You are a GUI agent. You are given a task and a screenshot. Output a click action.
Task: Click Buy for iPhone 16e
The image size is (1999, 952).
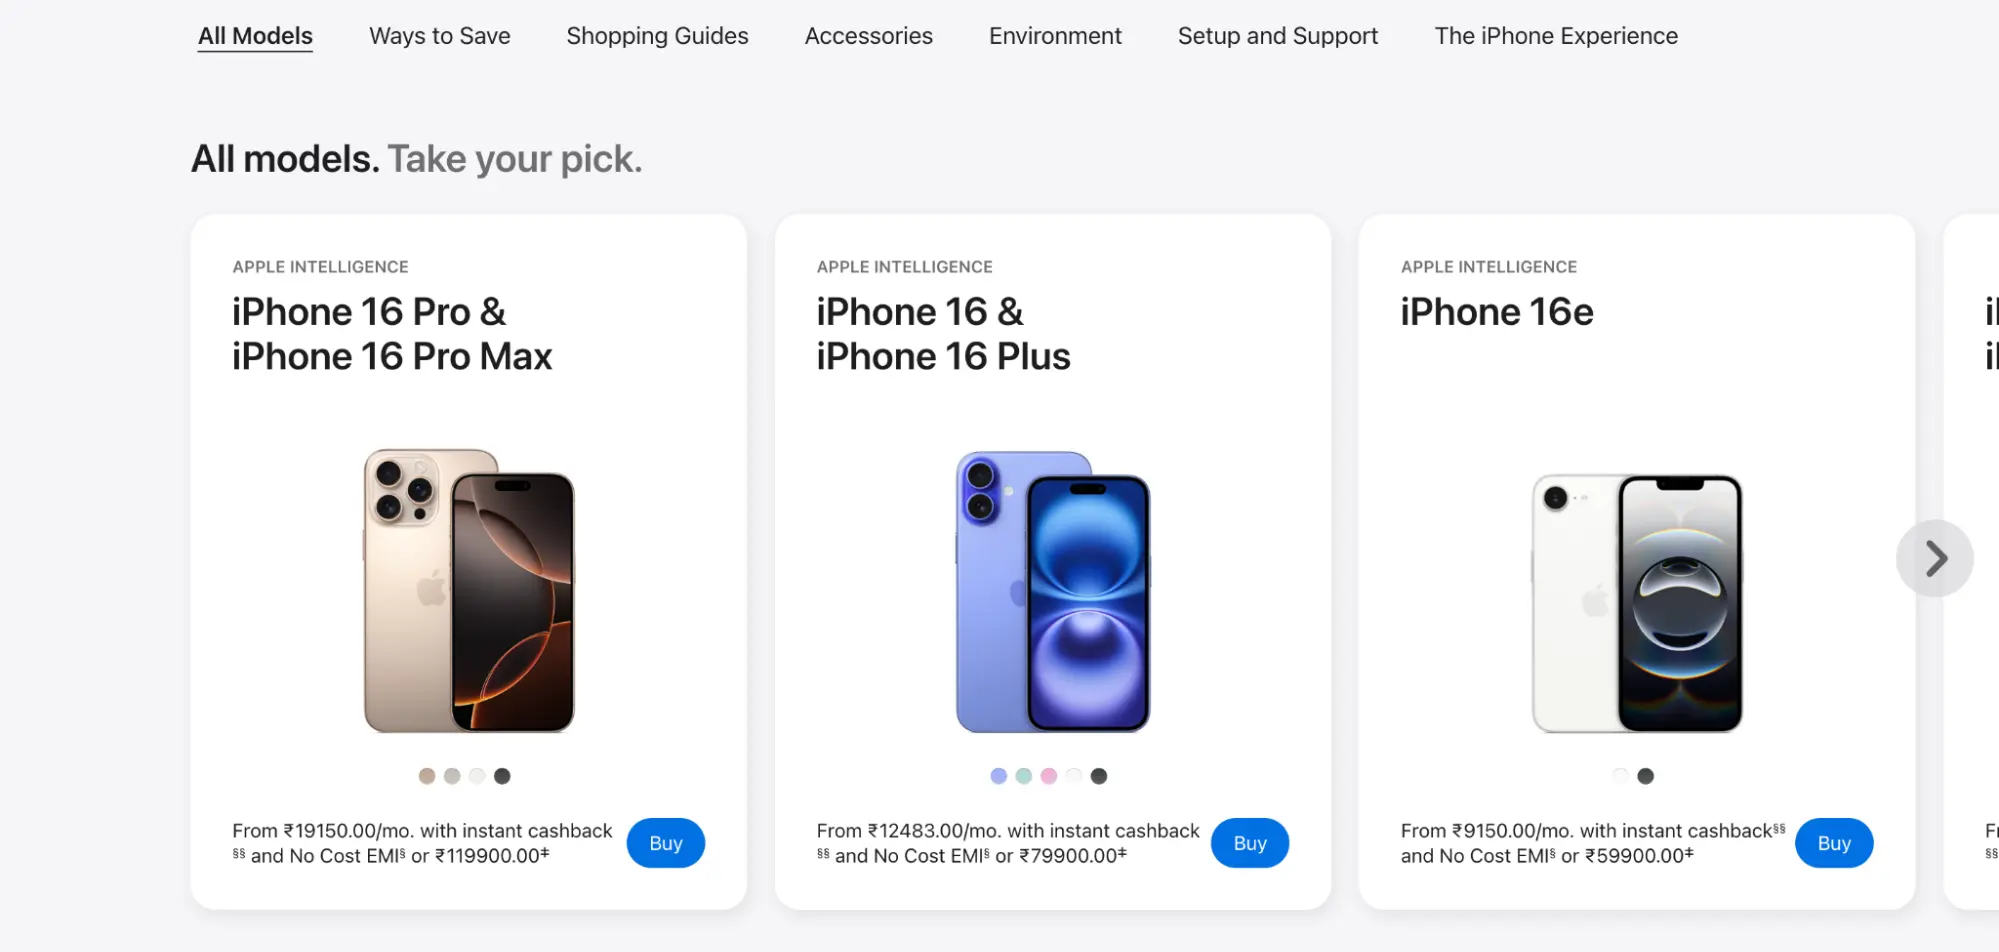(x=1833, y=842)
